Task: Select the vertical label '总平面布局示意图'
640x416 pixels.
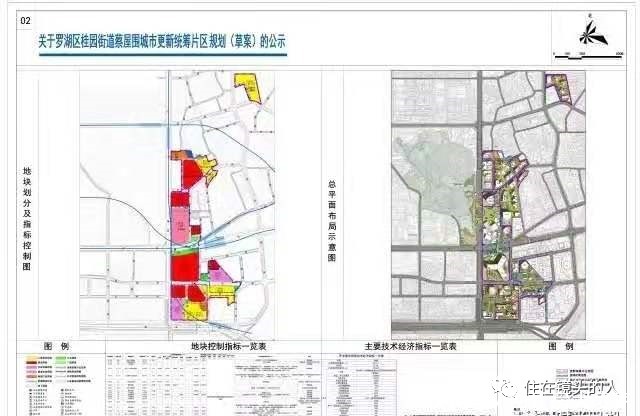Action: (332, 221)
